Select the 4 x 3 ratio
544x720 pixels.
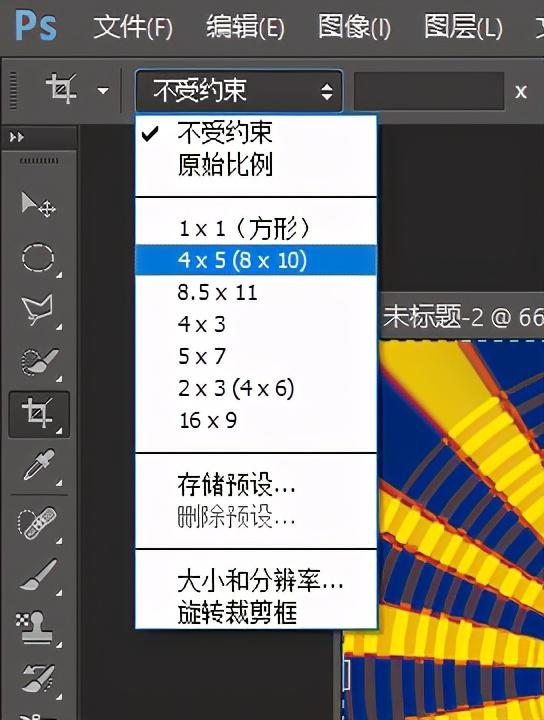click(x=256, y=324)
